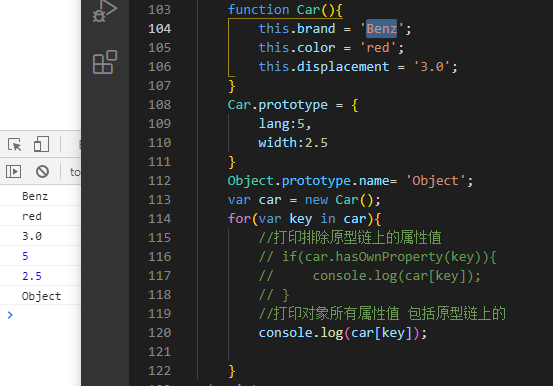Image resolution: width=553 pixels, height=386 pixels.
Task: Click the Chinese comment on line 119
Action: (382, 314)
